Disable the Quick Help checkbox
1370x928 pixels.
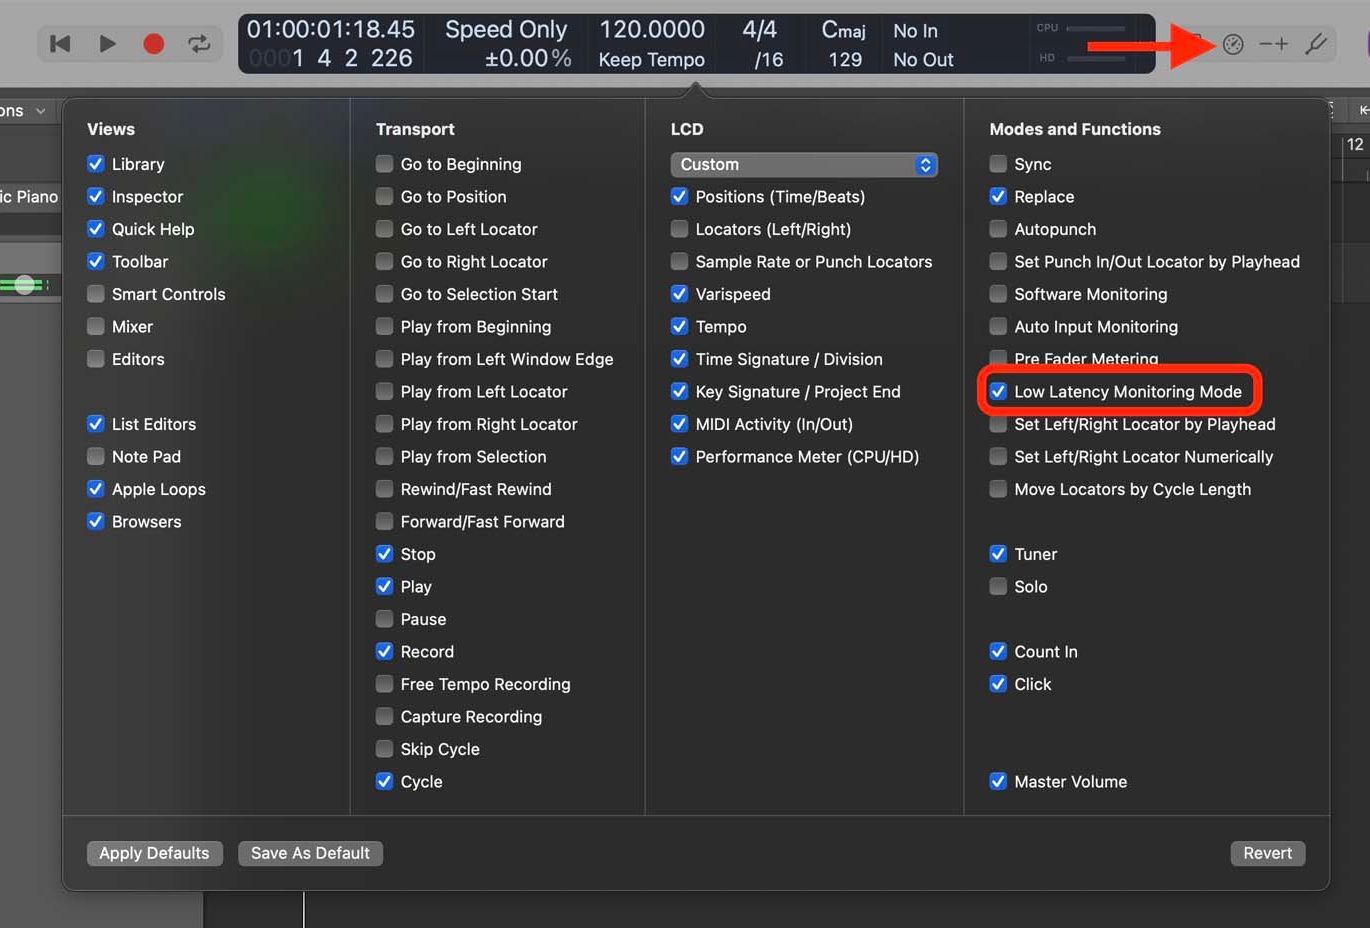[96, 229]
